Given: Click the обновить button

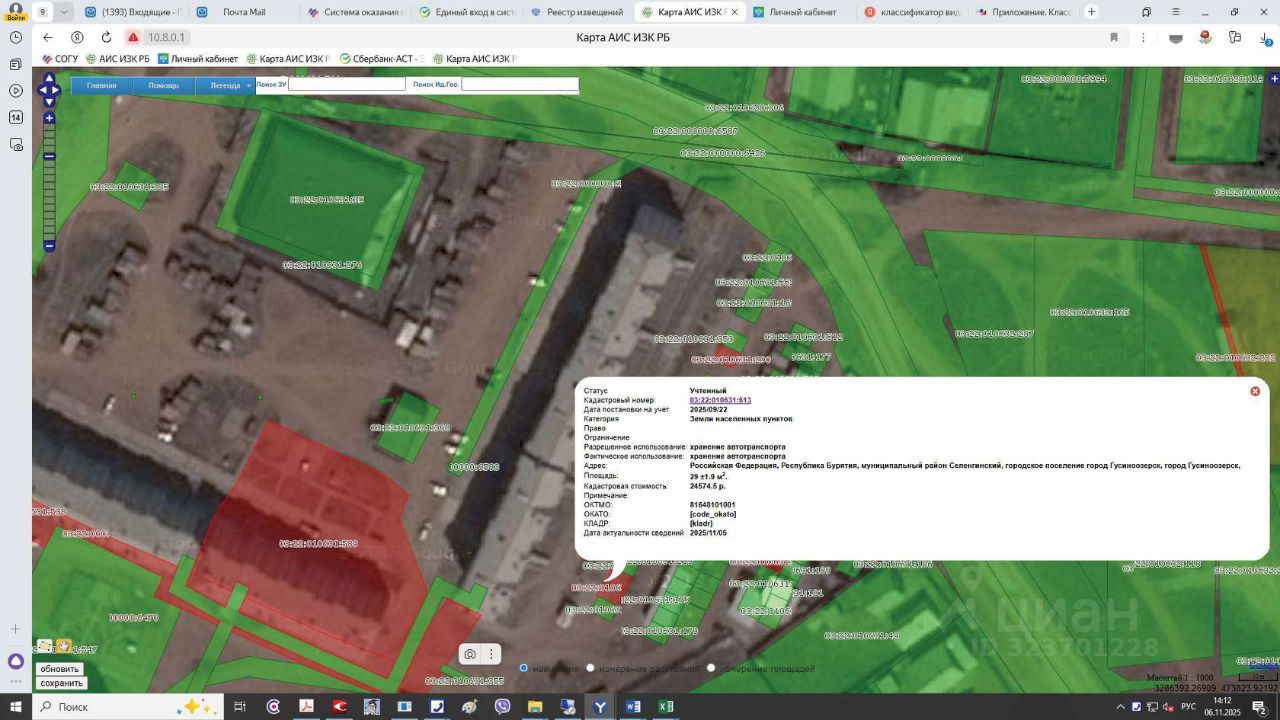Looking at the screenshot, I should pos(60,669).
